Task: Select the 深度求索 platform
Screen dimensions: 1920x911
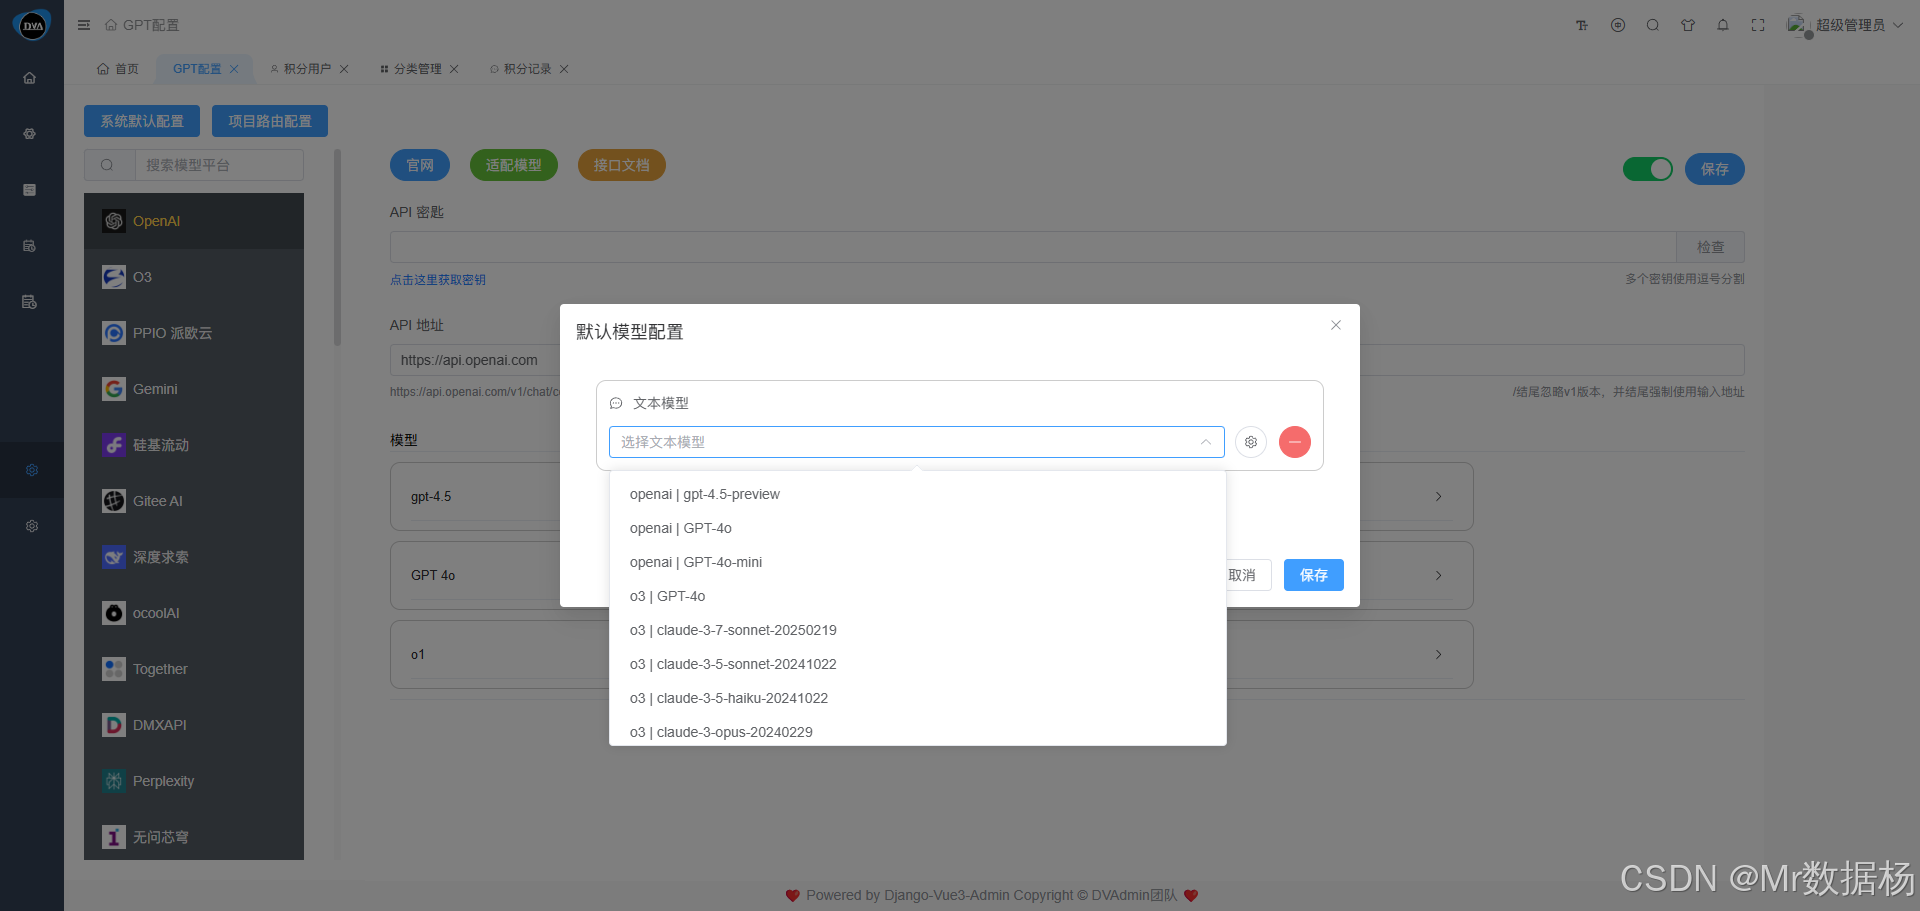Action: (194, 557)
